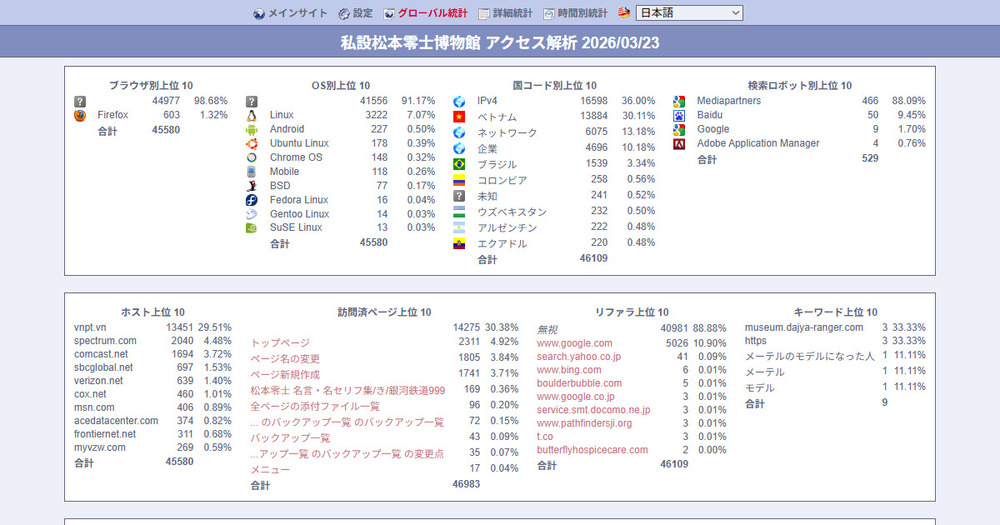Open the メニュー page link
The height and width of the screenshot is (525, 1000).
(270, 470)
